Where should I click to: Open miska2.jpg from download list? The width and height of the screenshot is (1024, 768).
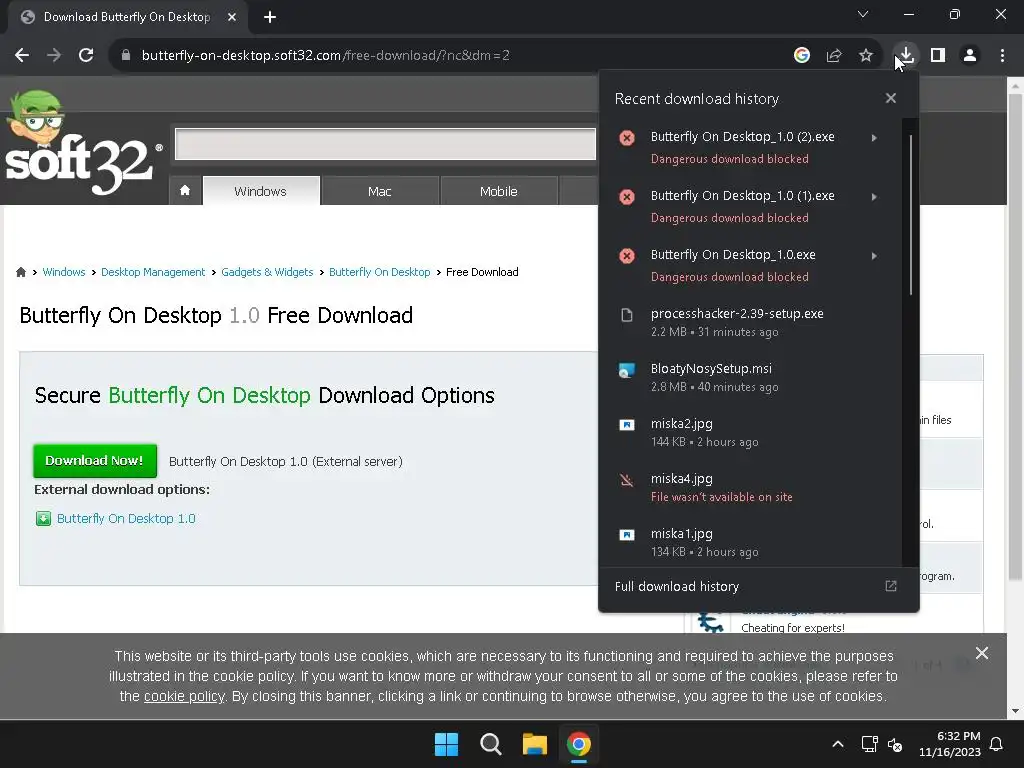[x=750, y=432]
